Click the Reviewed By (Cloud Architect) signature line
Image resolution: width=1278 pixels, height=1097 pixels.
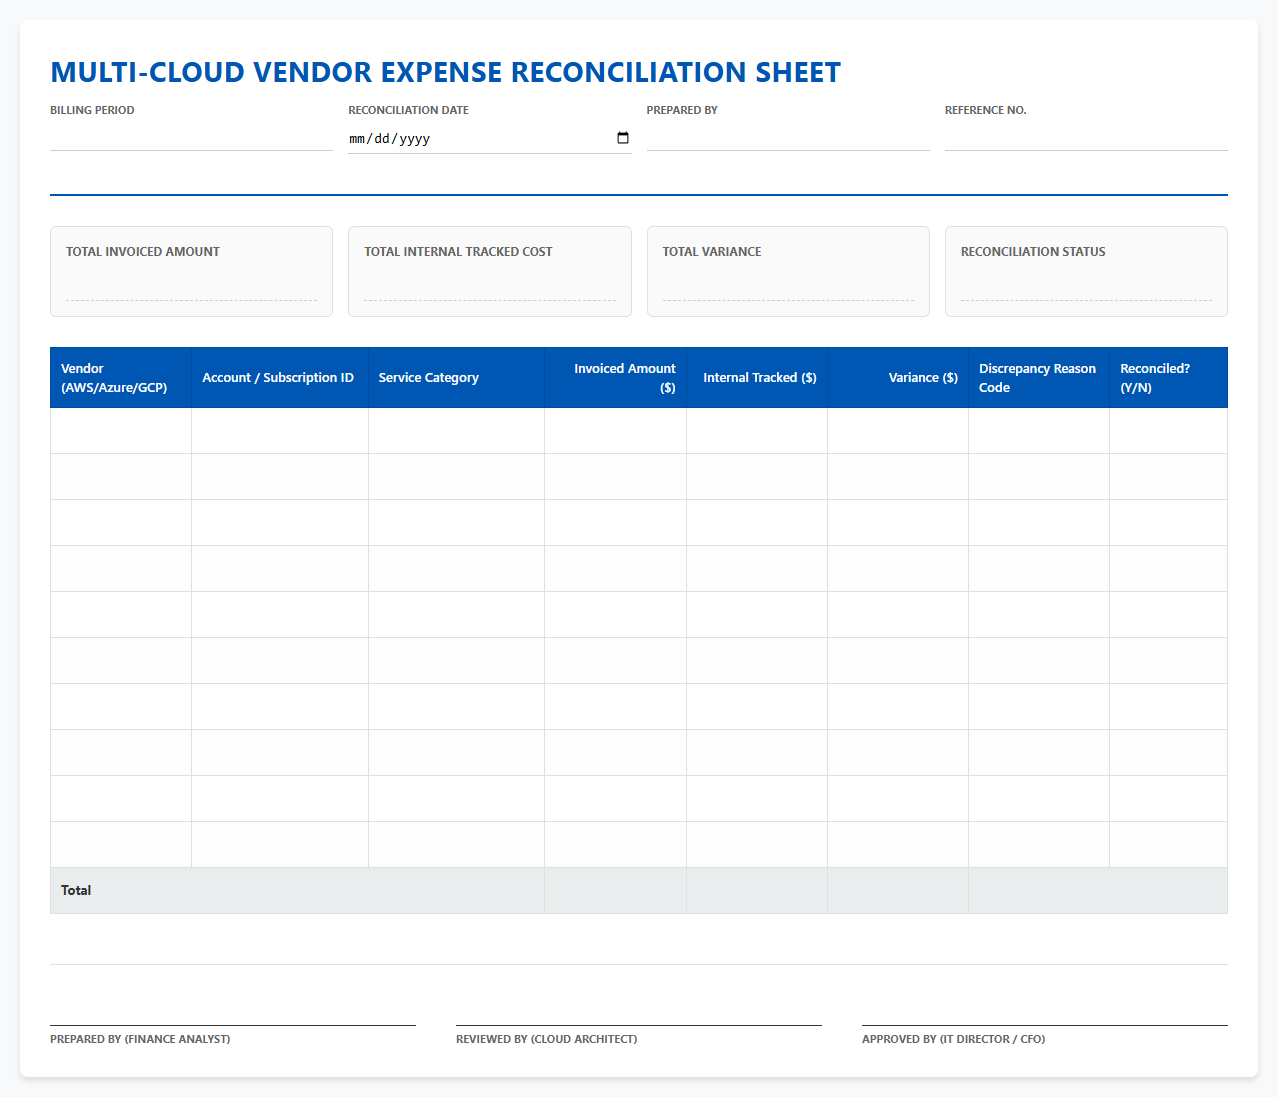(x=639, y=1025)
